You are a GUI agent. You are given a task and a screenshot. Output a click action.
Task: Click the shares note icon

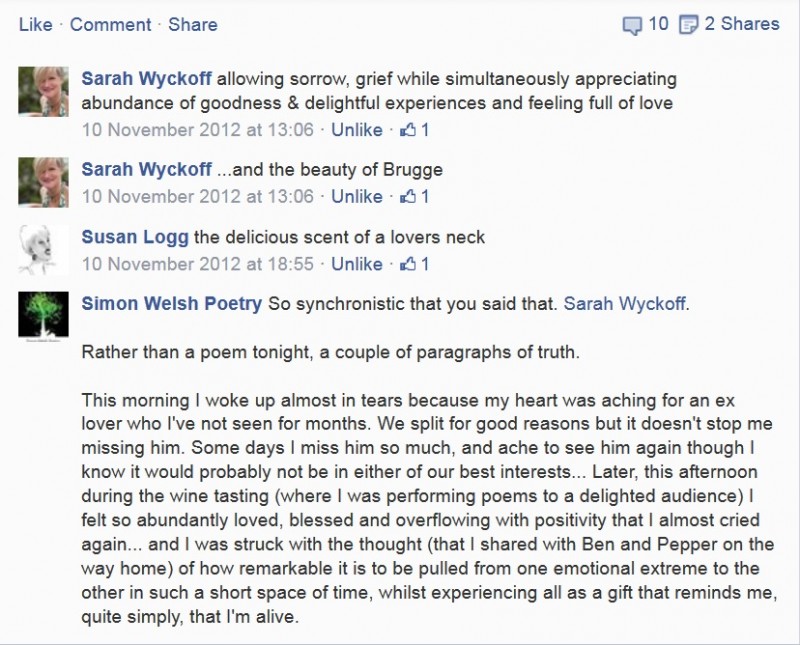(688, 24)
